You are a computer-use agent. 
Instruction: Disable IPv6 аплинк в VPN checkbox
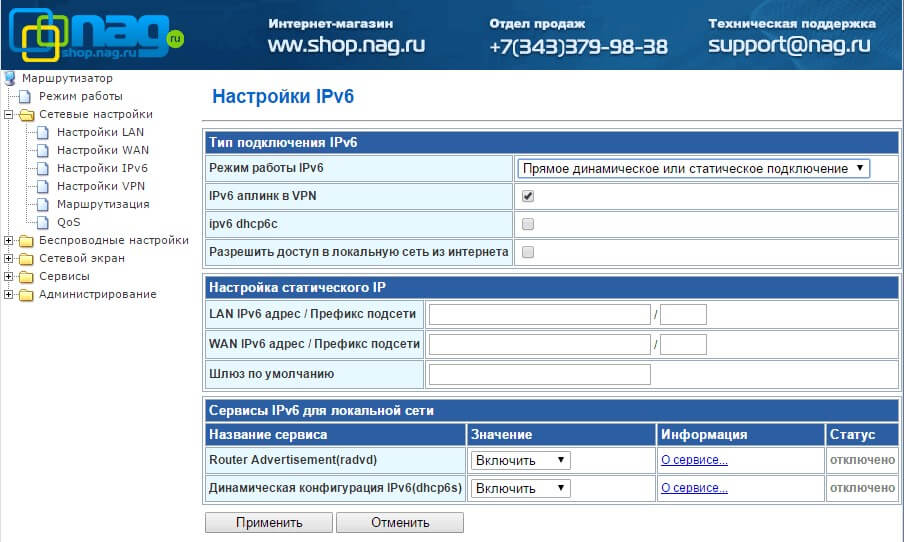[528, 196]
